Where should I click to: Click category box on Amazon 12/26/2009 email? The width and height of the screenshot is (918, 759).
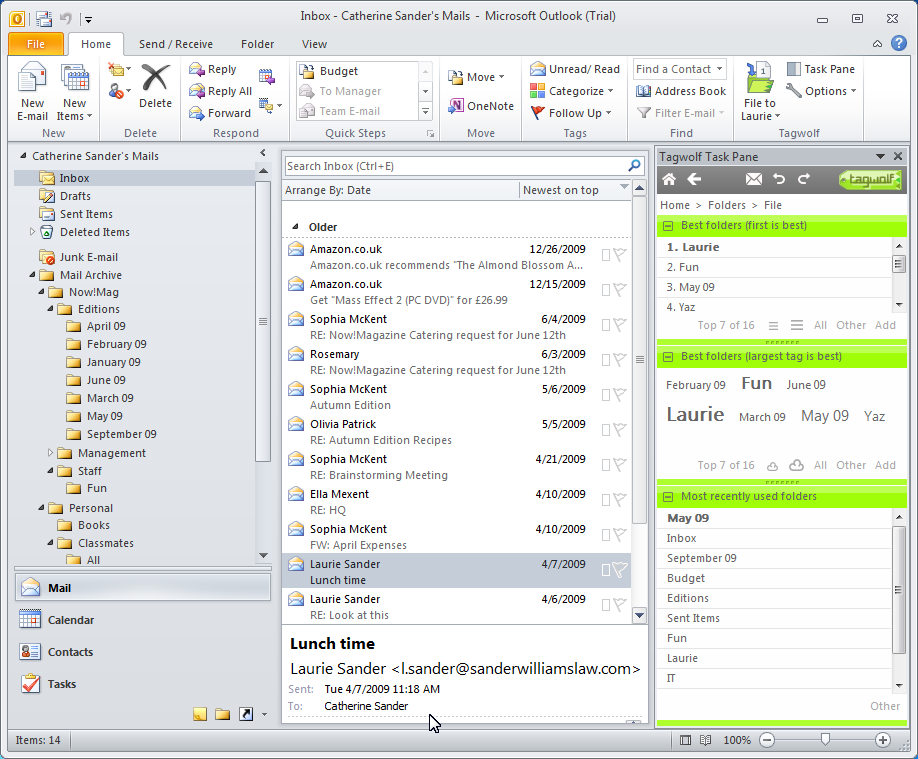606,255
